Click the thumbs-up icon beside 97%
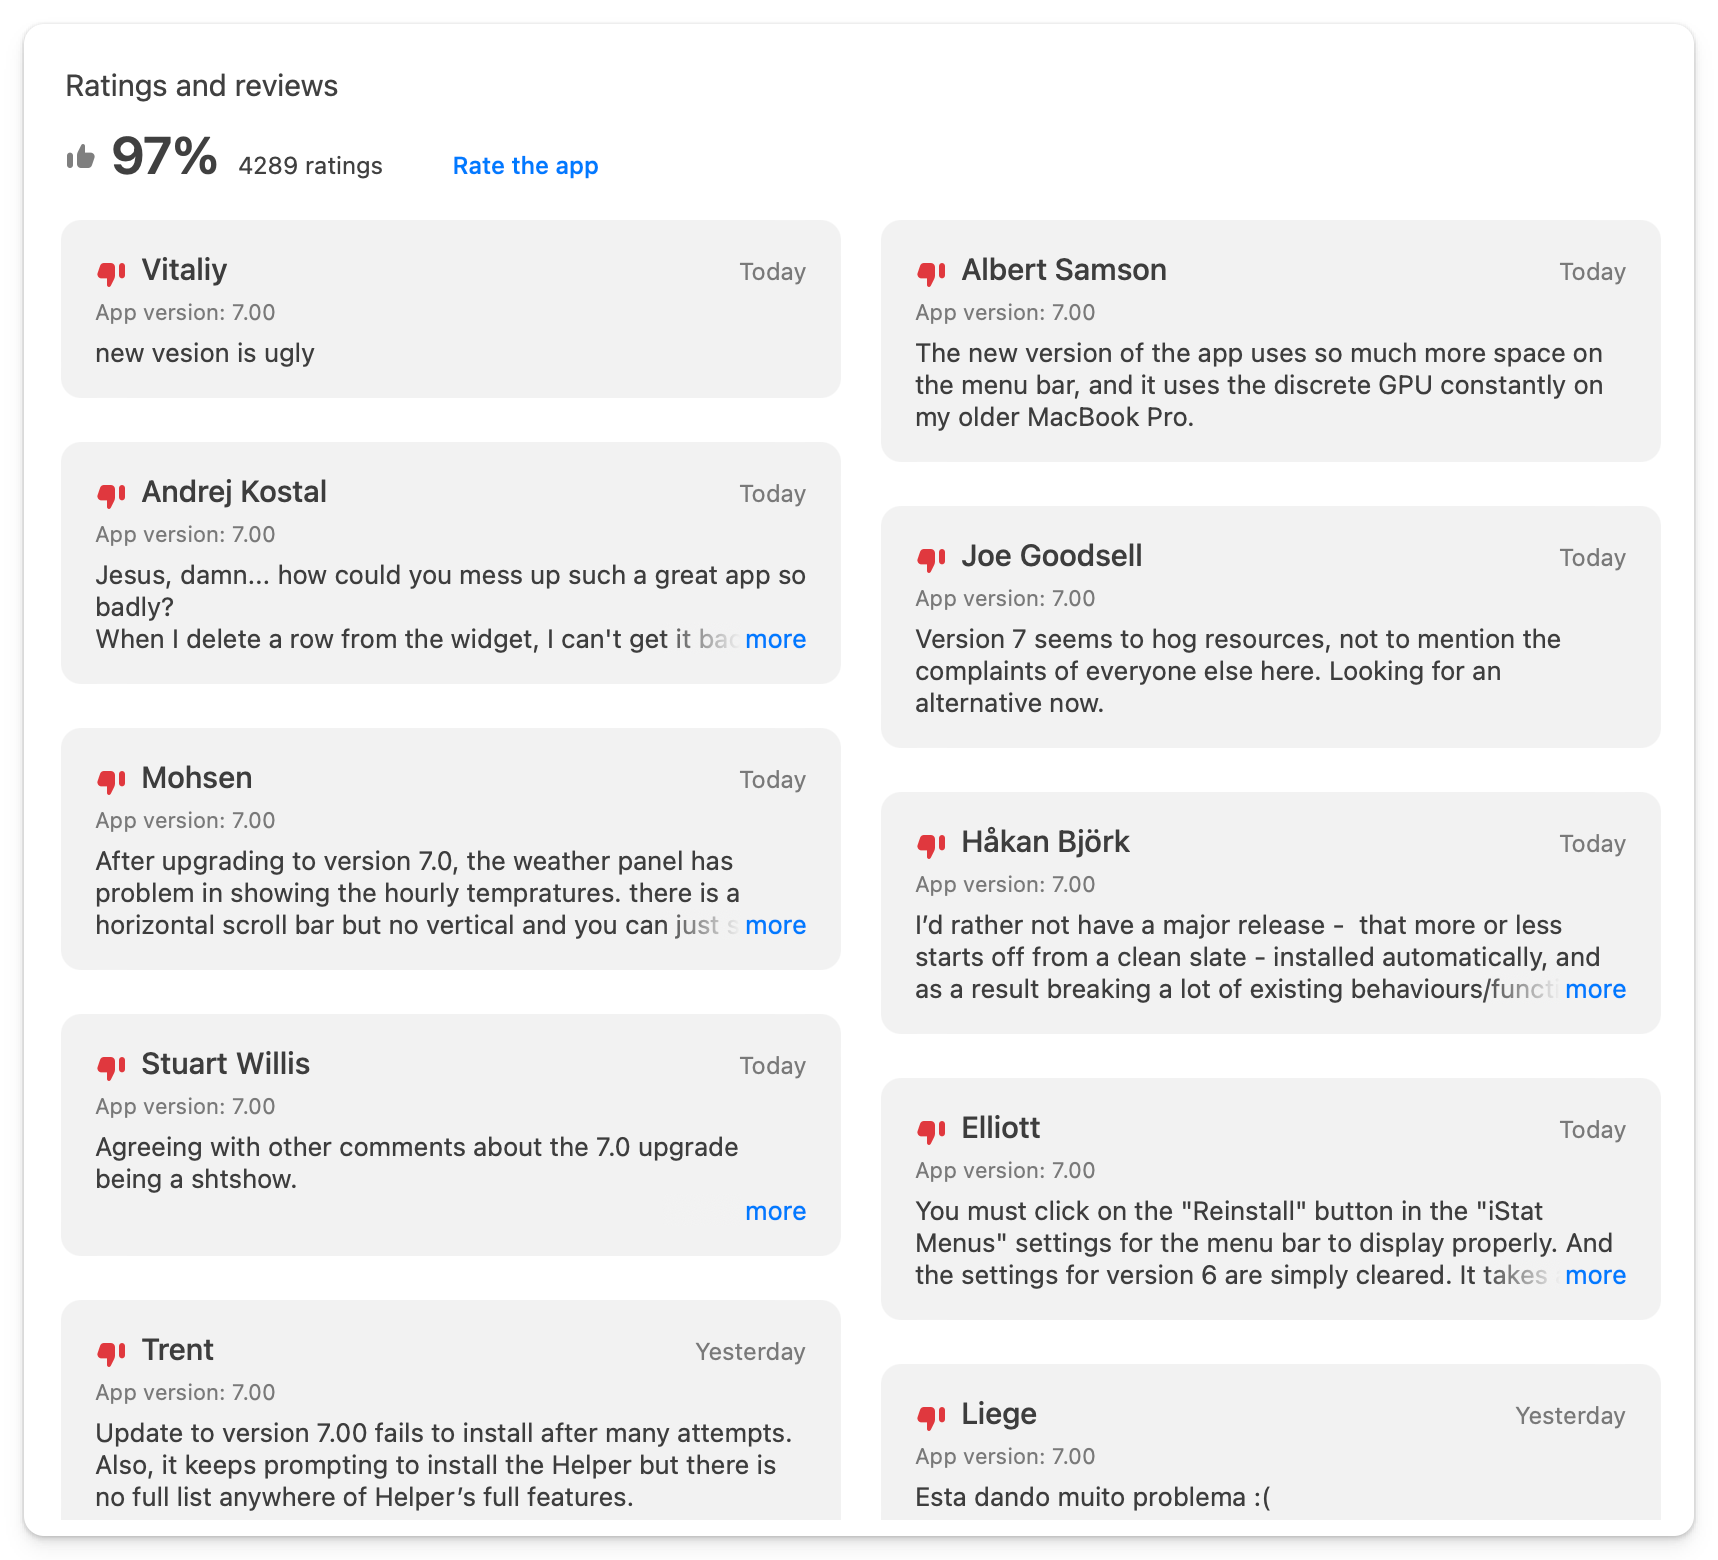This screenshot has width=1718, height=1560. pos(80,157)
